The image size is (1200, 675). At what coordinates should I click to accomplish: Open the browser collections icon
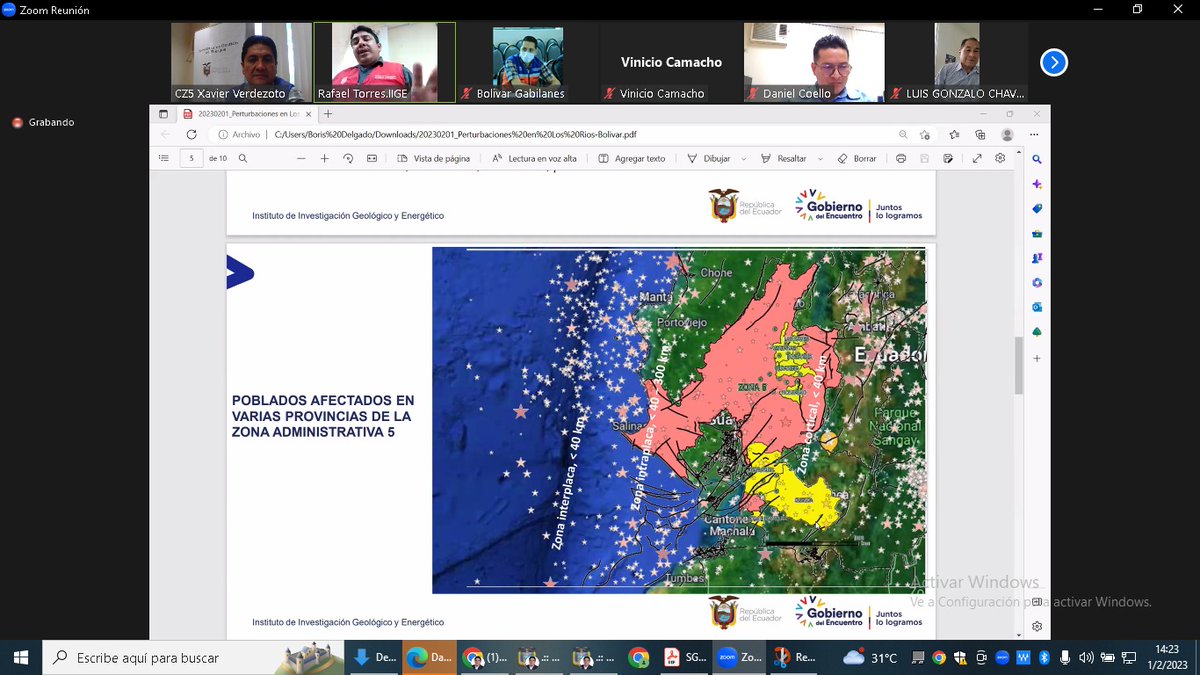tap(979, 134)
